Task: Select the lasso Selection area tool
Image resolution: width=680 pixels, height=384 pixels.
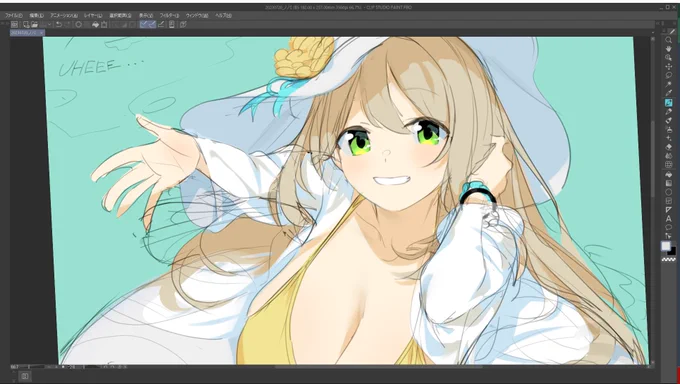Action: click(x=668, y=75)
